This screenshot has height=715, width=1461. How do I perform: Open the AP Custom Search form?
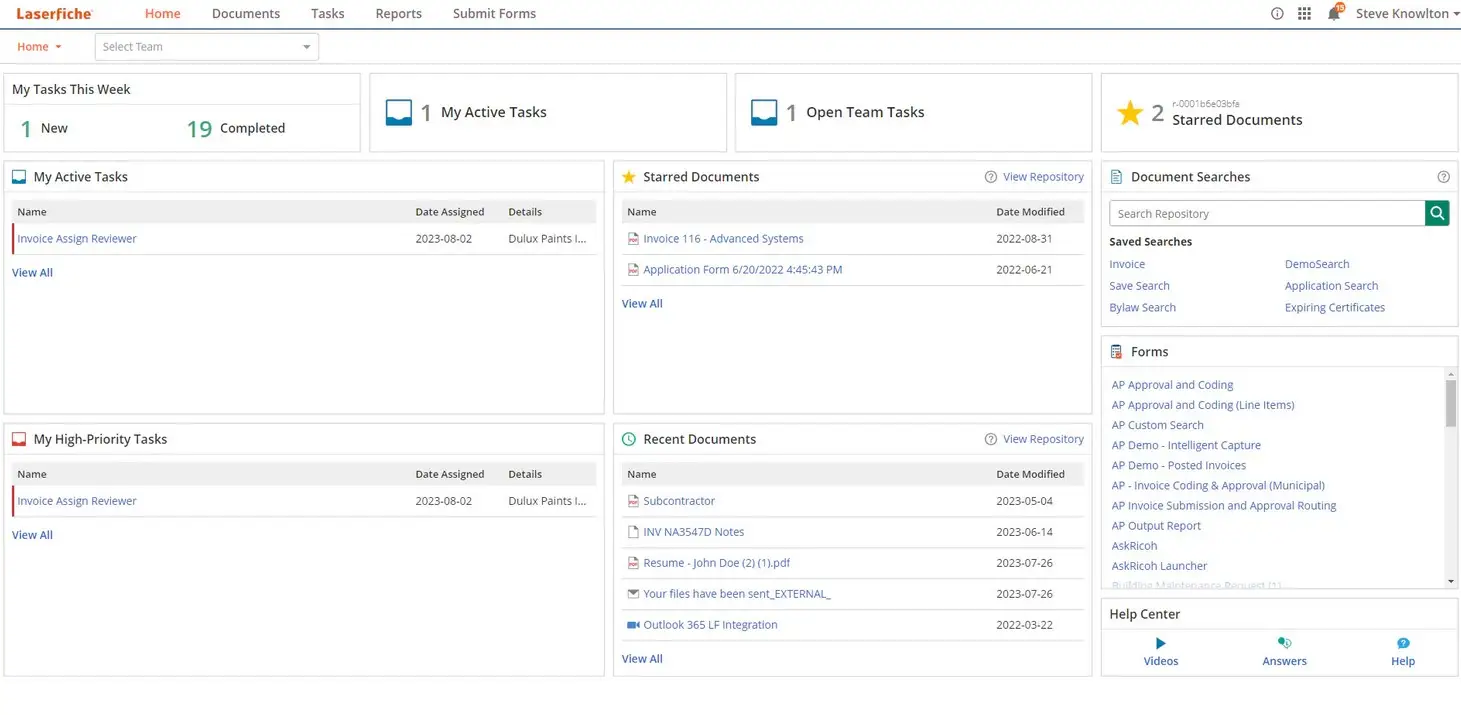(1157, 425)
